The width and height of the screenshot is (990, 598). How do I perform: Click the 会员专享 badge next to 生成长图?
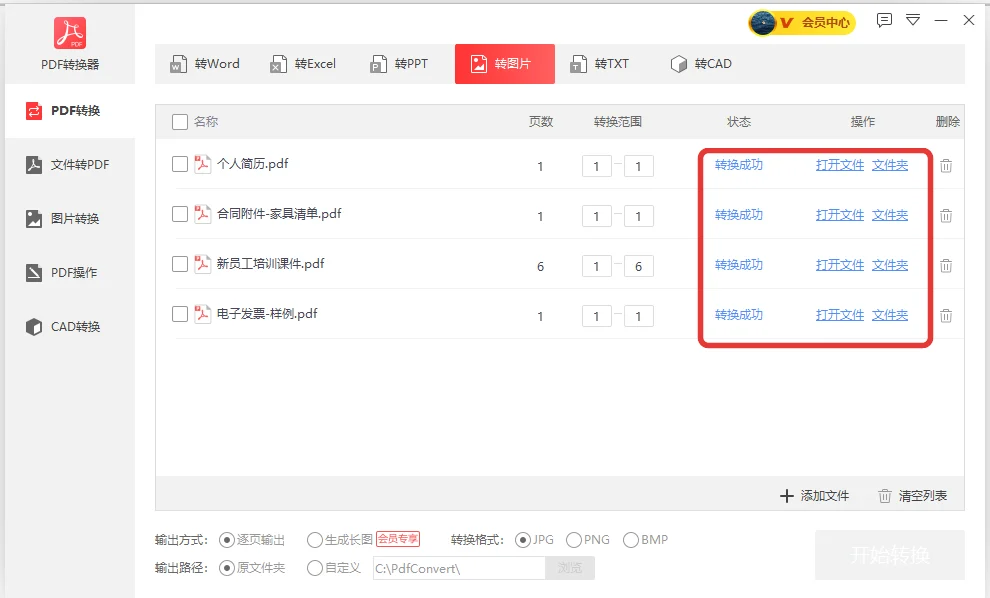[398, 539]
